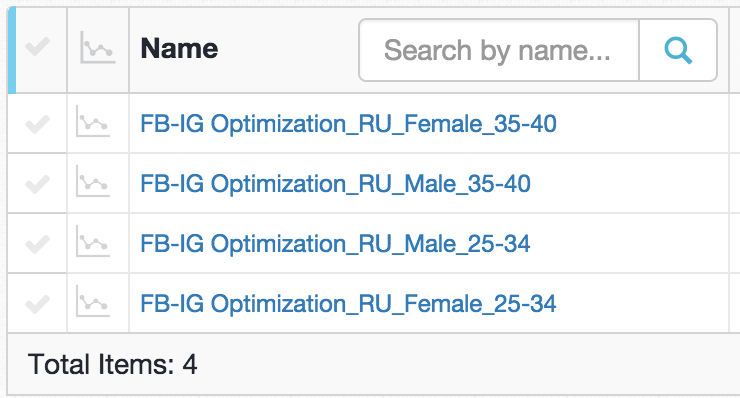Image resolution: width=740 pixels, height=398 pixels.
Task: Tick the checkmark for RU_Male_25-34 row
Action: click(37, 244)
